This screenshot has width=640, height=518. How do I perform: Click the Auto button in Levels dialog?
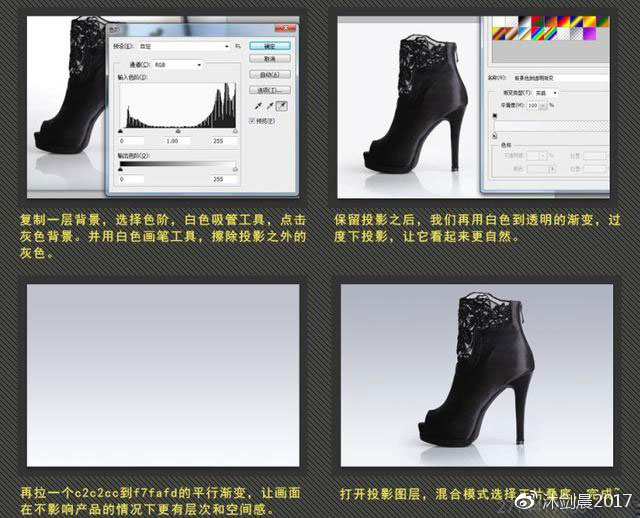[x=270, y=75]
